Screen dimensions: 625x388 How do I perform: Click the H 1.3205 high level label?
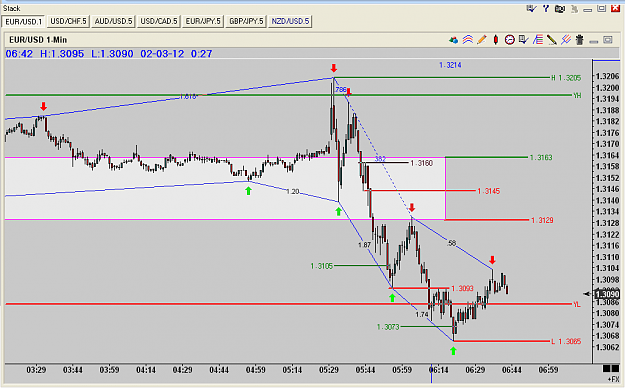566,78
